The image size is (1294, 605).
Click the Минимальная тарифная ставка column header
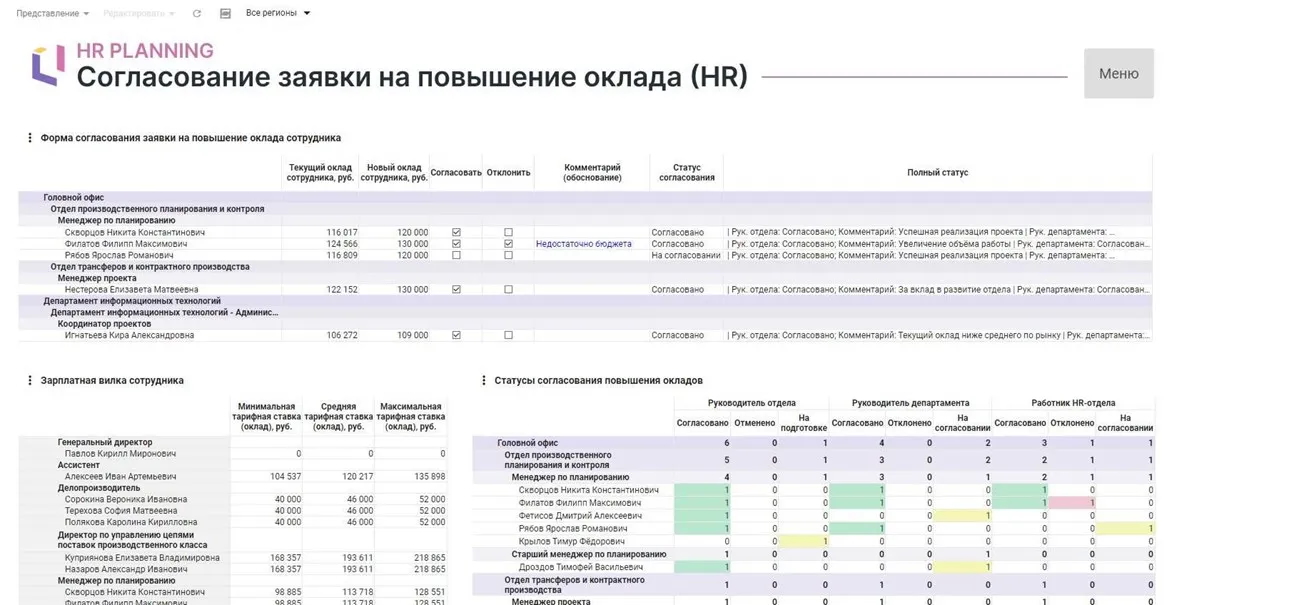tap(266, 416)
